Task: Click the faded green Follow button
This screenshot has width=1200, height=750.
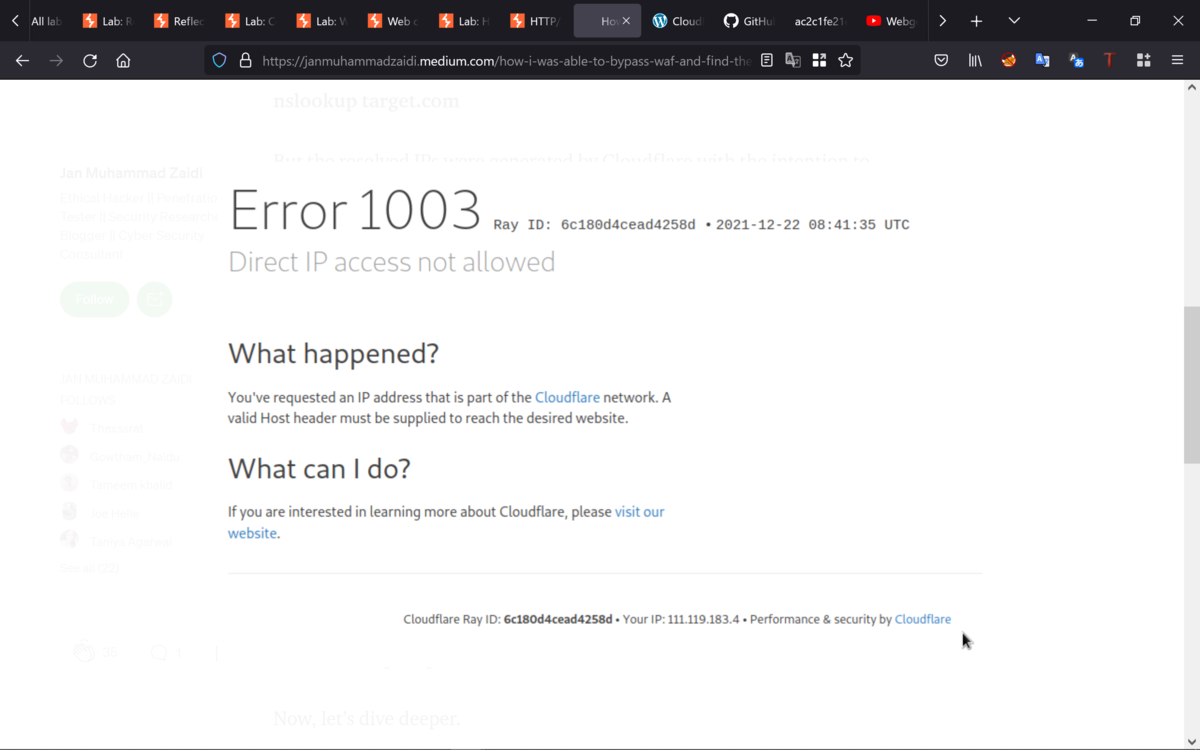Action: pos(94,299)
